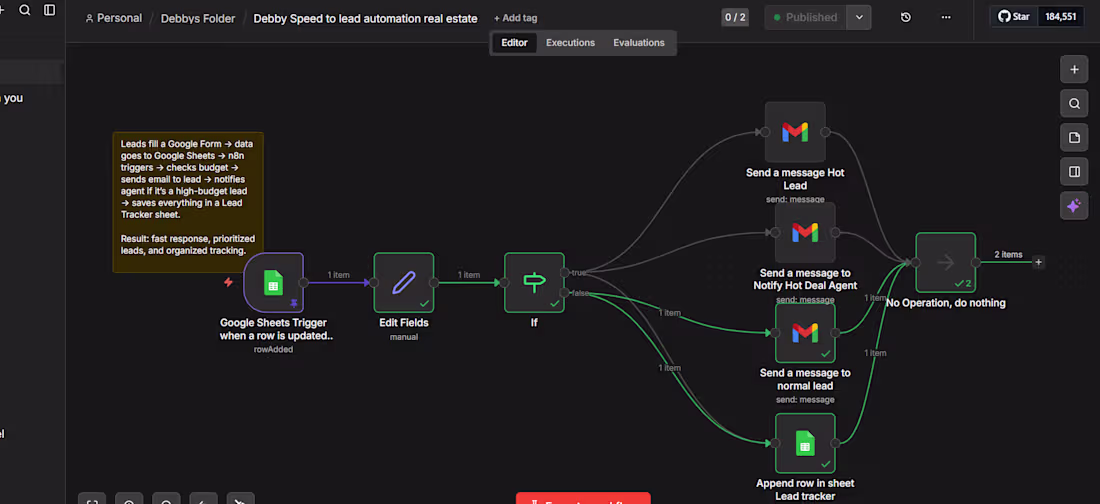Select the yellow sticky note description
The height and width of the screenshot is (504, 1100).
coord(188,202)
